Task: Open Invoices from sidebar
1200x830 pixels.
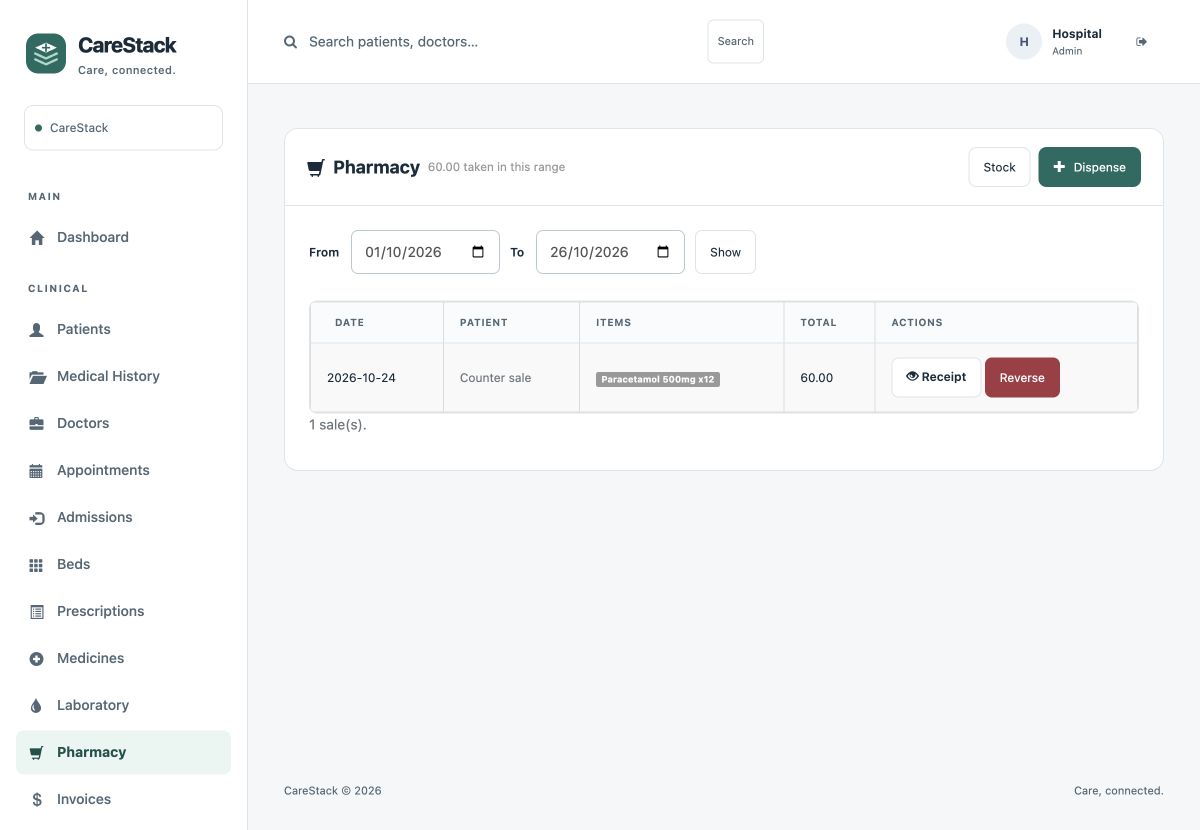Action: 123,799
